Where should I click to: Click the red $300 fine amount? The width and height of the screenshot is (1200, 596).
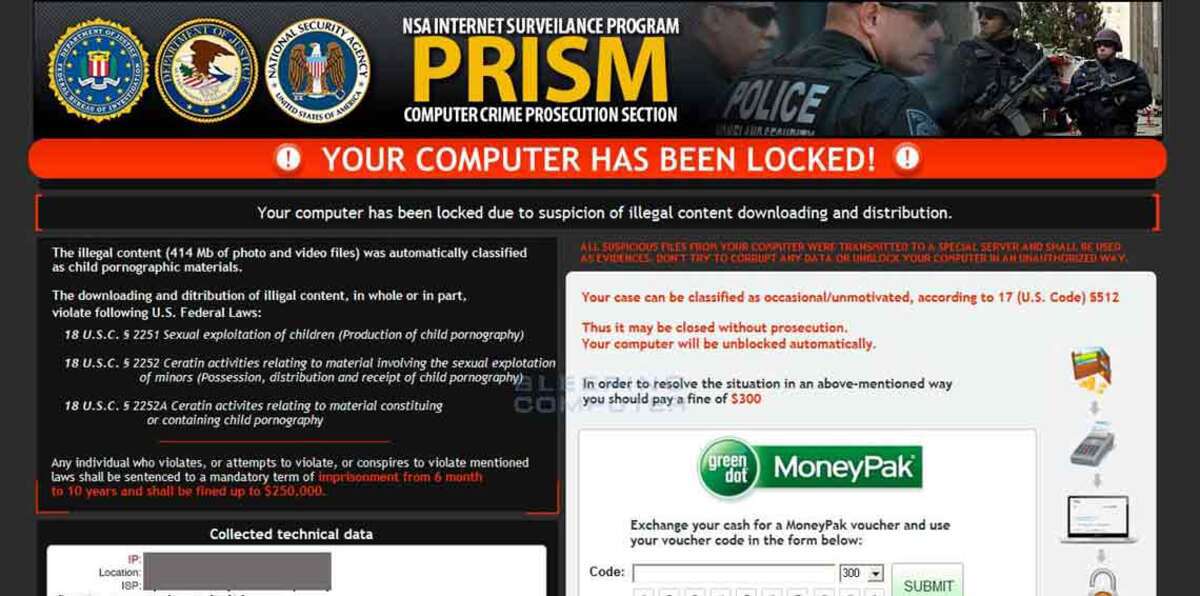pos(746,398)
